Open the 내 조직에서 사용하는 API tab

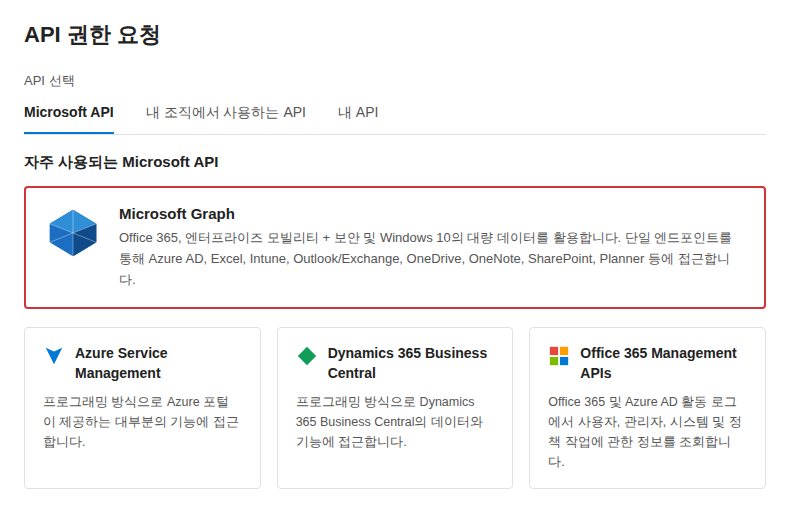tap(226, 112)
